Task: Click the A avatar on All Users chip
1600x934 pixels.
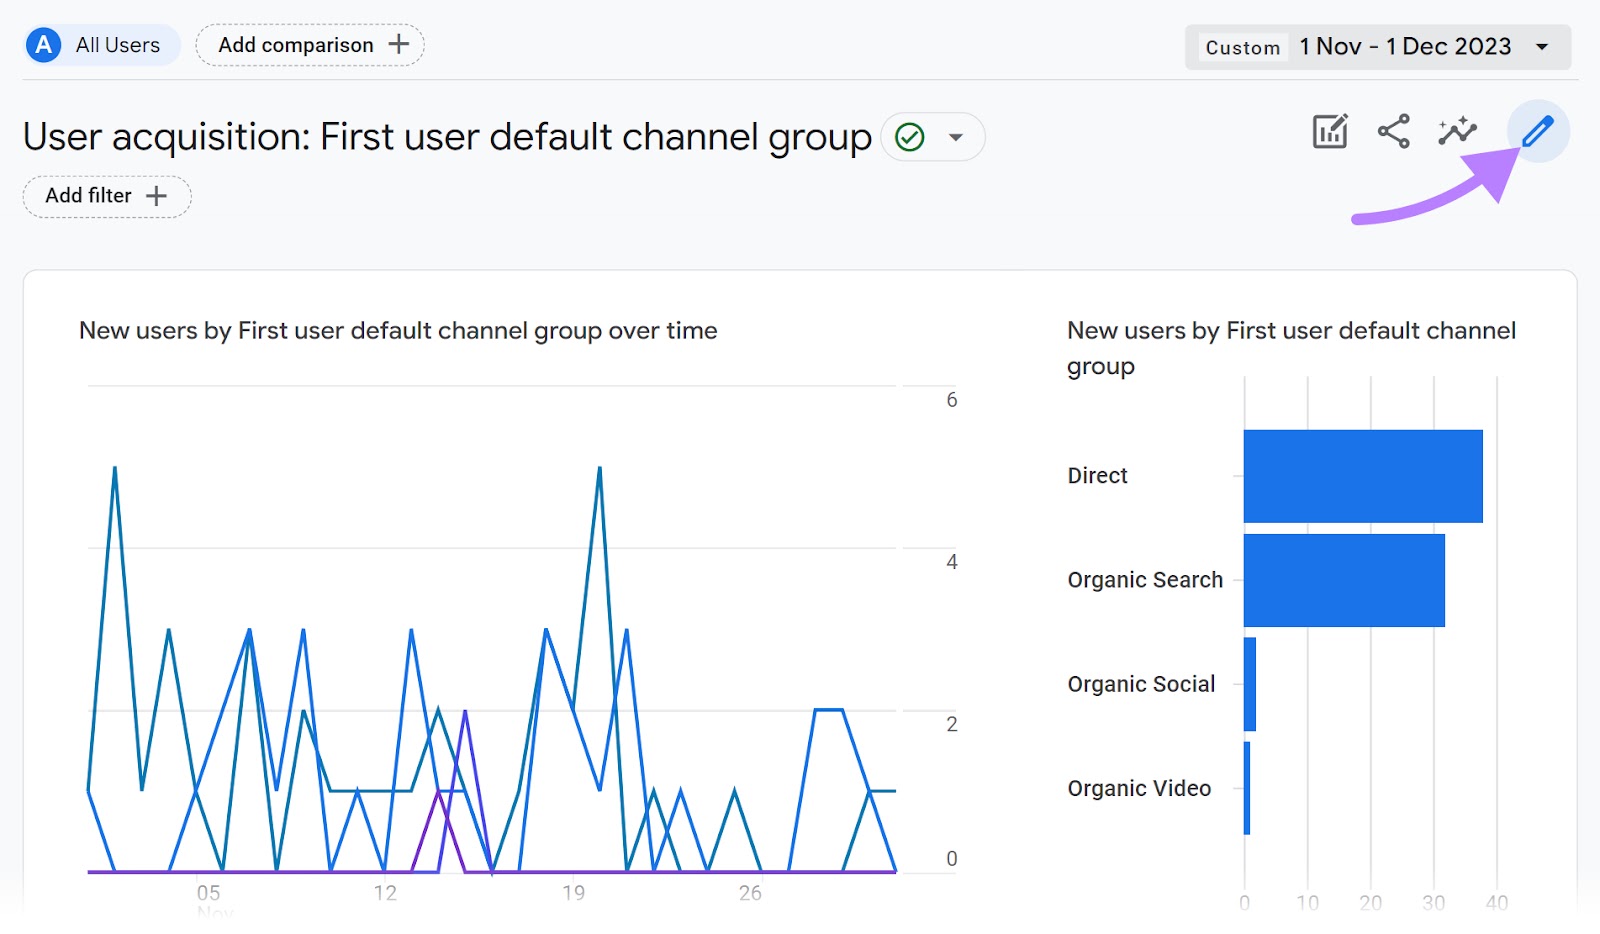Action: coord(42,44)
